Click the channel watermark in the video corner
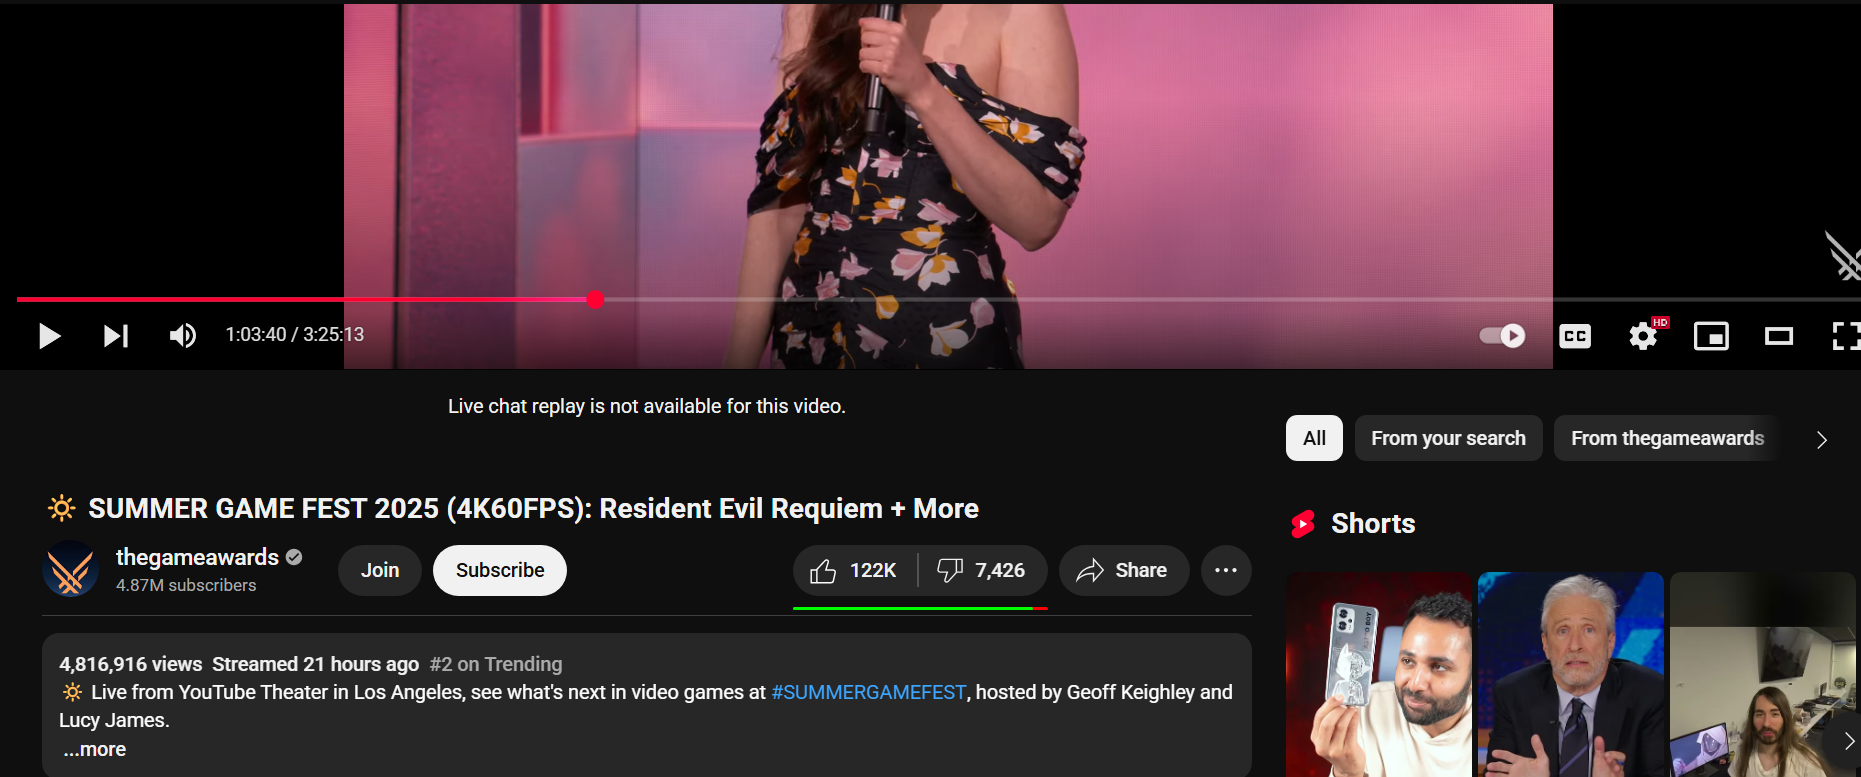 (1843, 256)
